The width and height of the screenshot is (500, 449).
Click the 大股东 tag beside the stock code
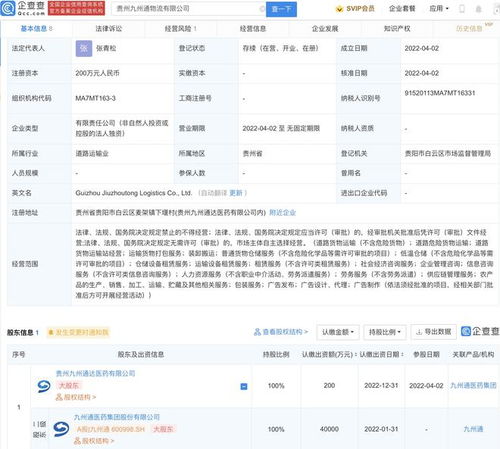tap(163, 429)
